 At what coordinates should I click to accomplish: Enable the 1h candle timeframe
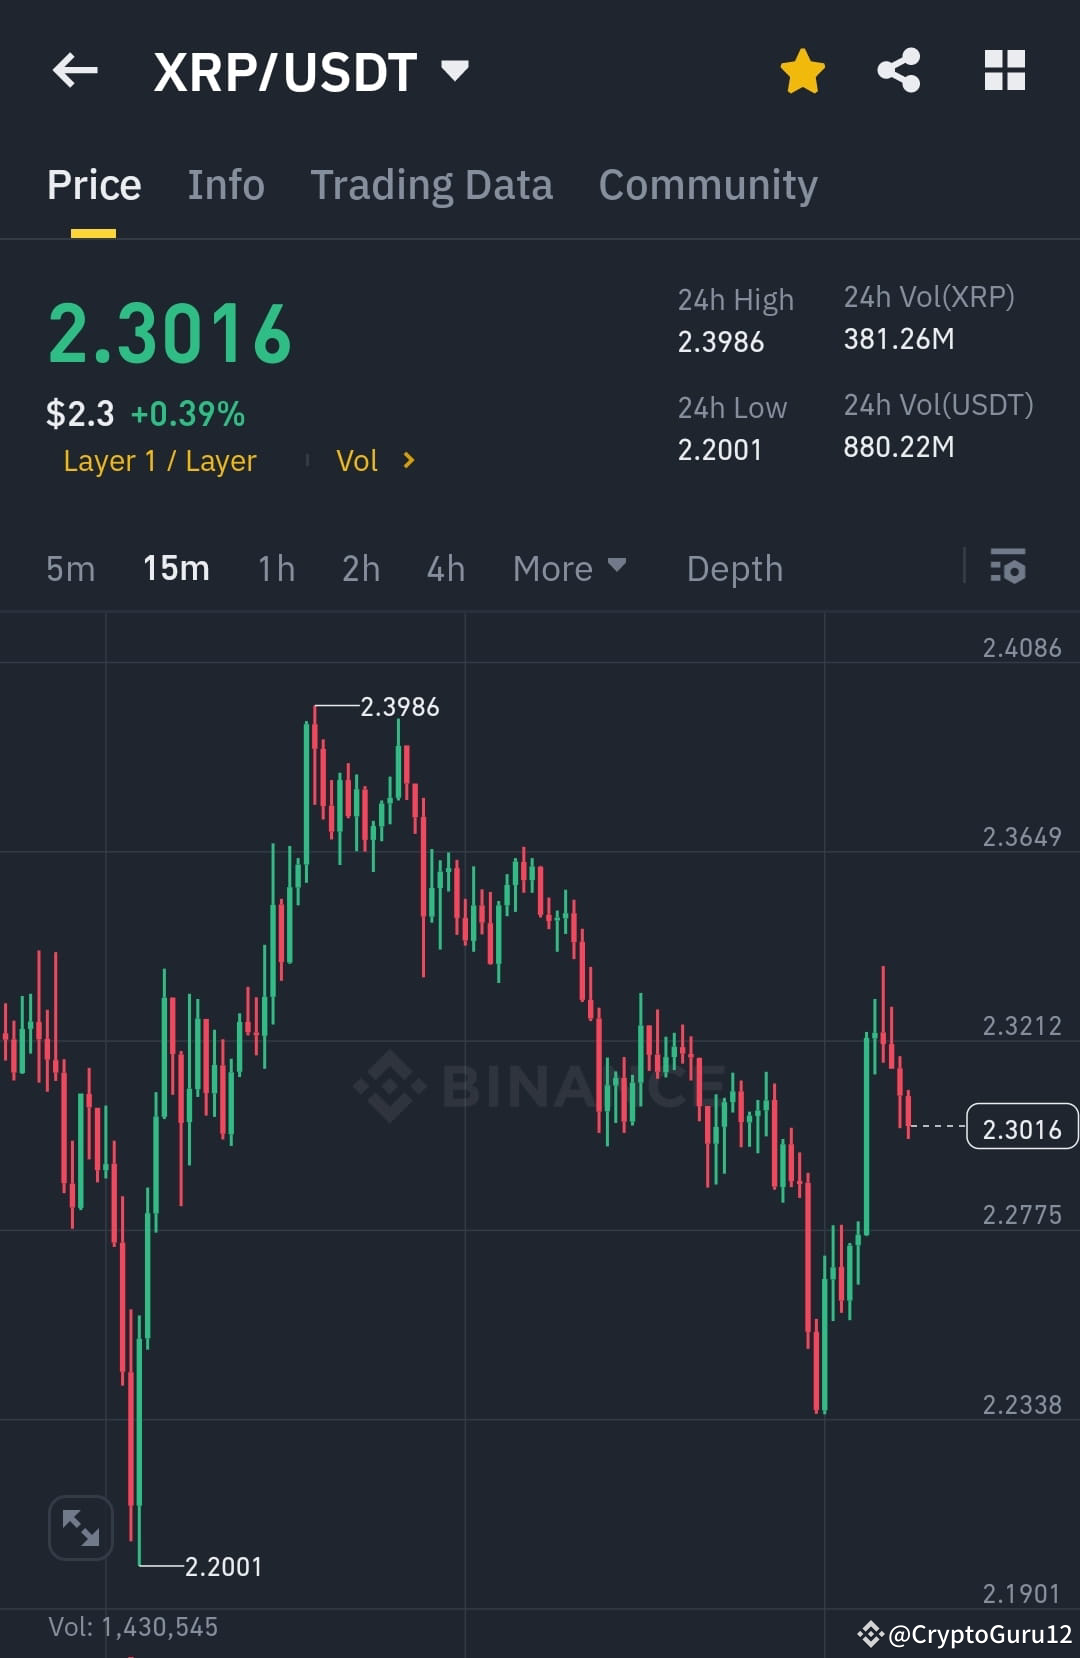tap(275, 568)
